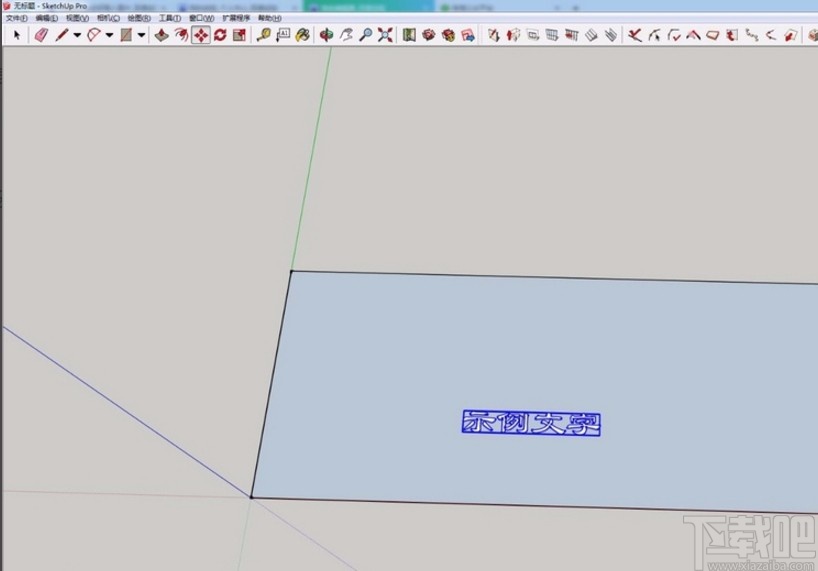
Task: Click the second red box extension icon
Action: pos(448,35)
